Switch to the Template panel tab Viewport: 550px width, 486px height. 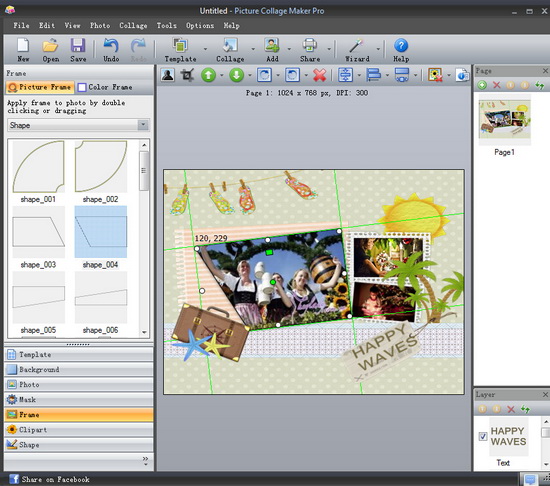[79, 355]
